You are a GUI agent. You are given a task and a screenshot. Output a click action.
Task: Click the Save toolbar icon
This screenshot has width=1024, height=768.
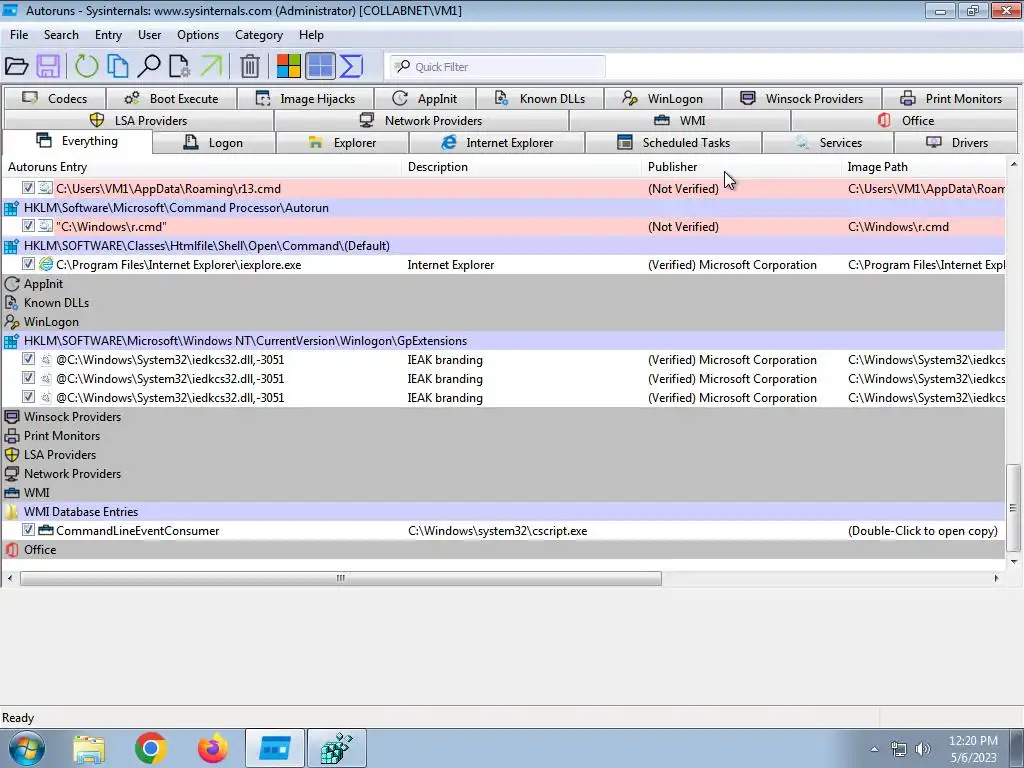(48, 67)
